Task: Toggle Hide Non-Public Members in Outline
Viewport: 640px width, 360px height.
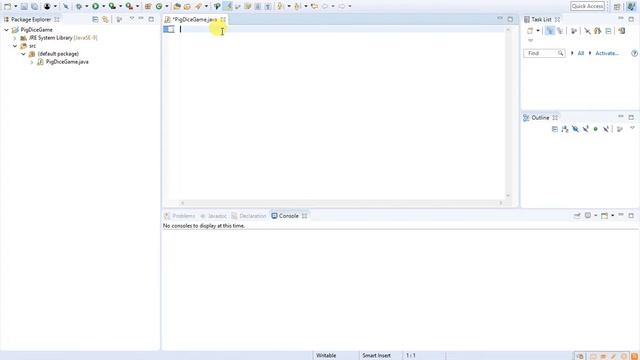Action: 596,129
